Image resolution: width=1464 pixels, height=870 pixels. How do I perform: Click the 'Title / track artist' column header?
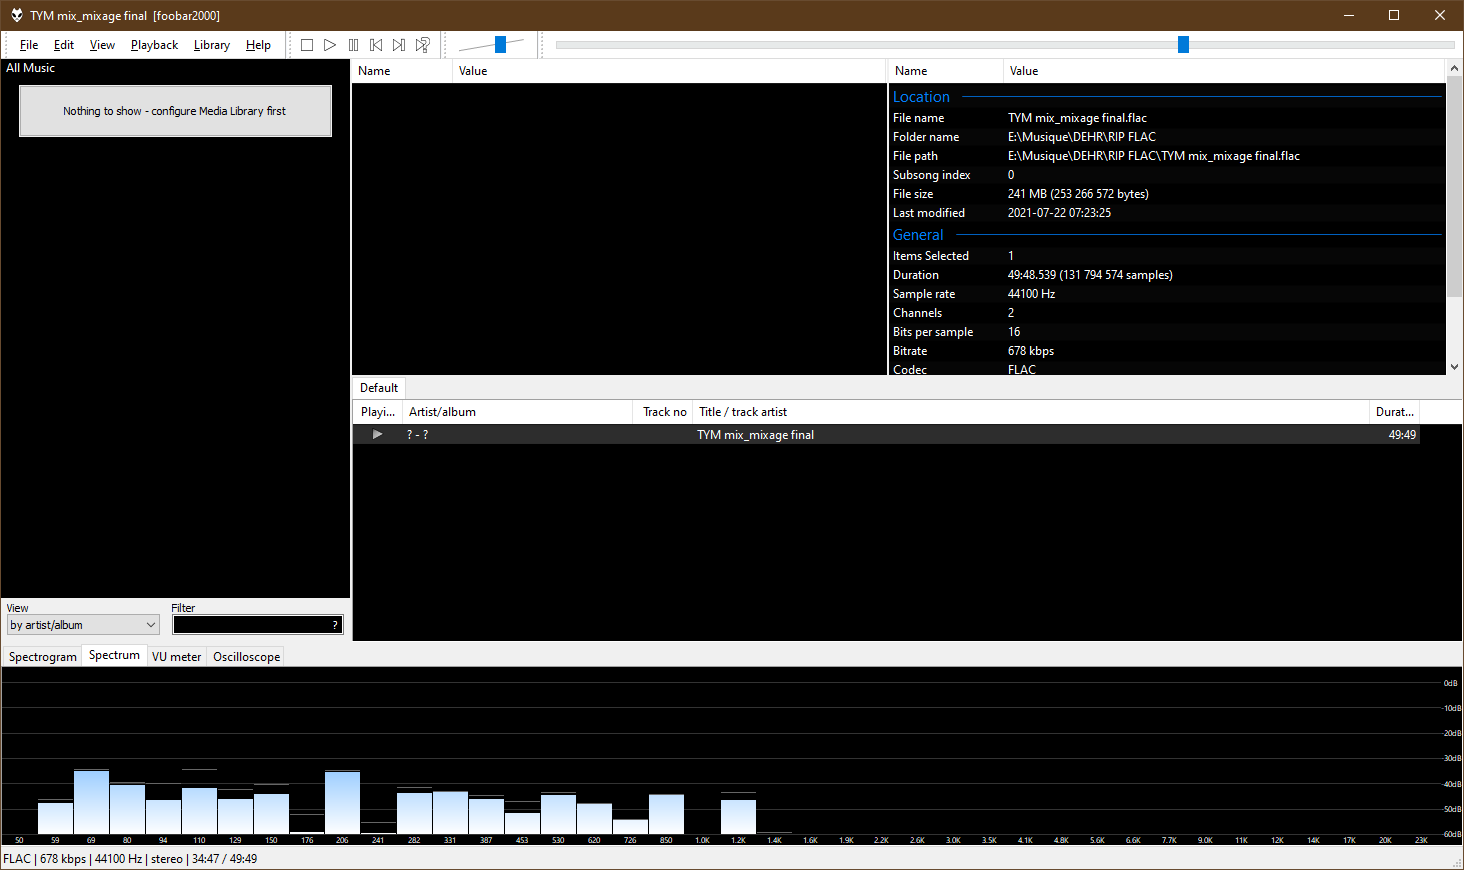tap(1030, 412)
